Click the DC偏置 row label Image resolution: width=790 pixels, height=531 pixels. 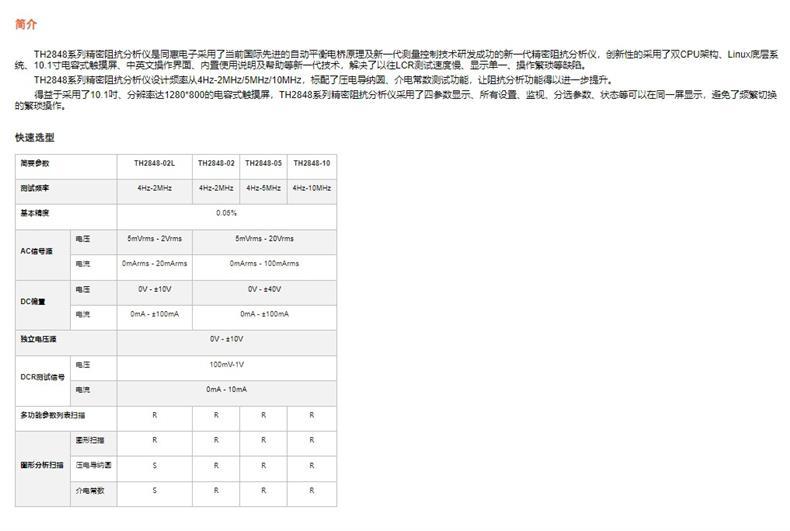tap(33, 301)
